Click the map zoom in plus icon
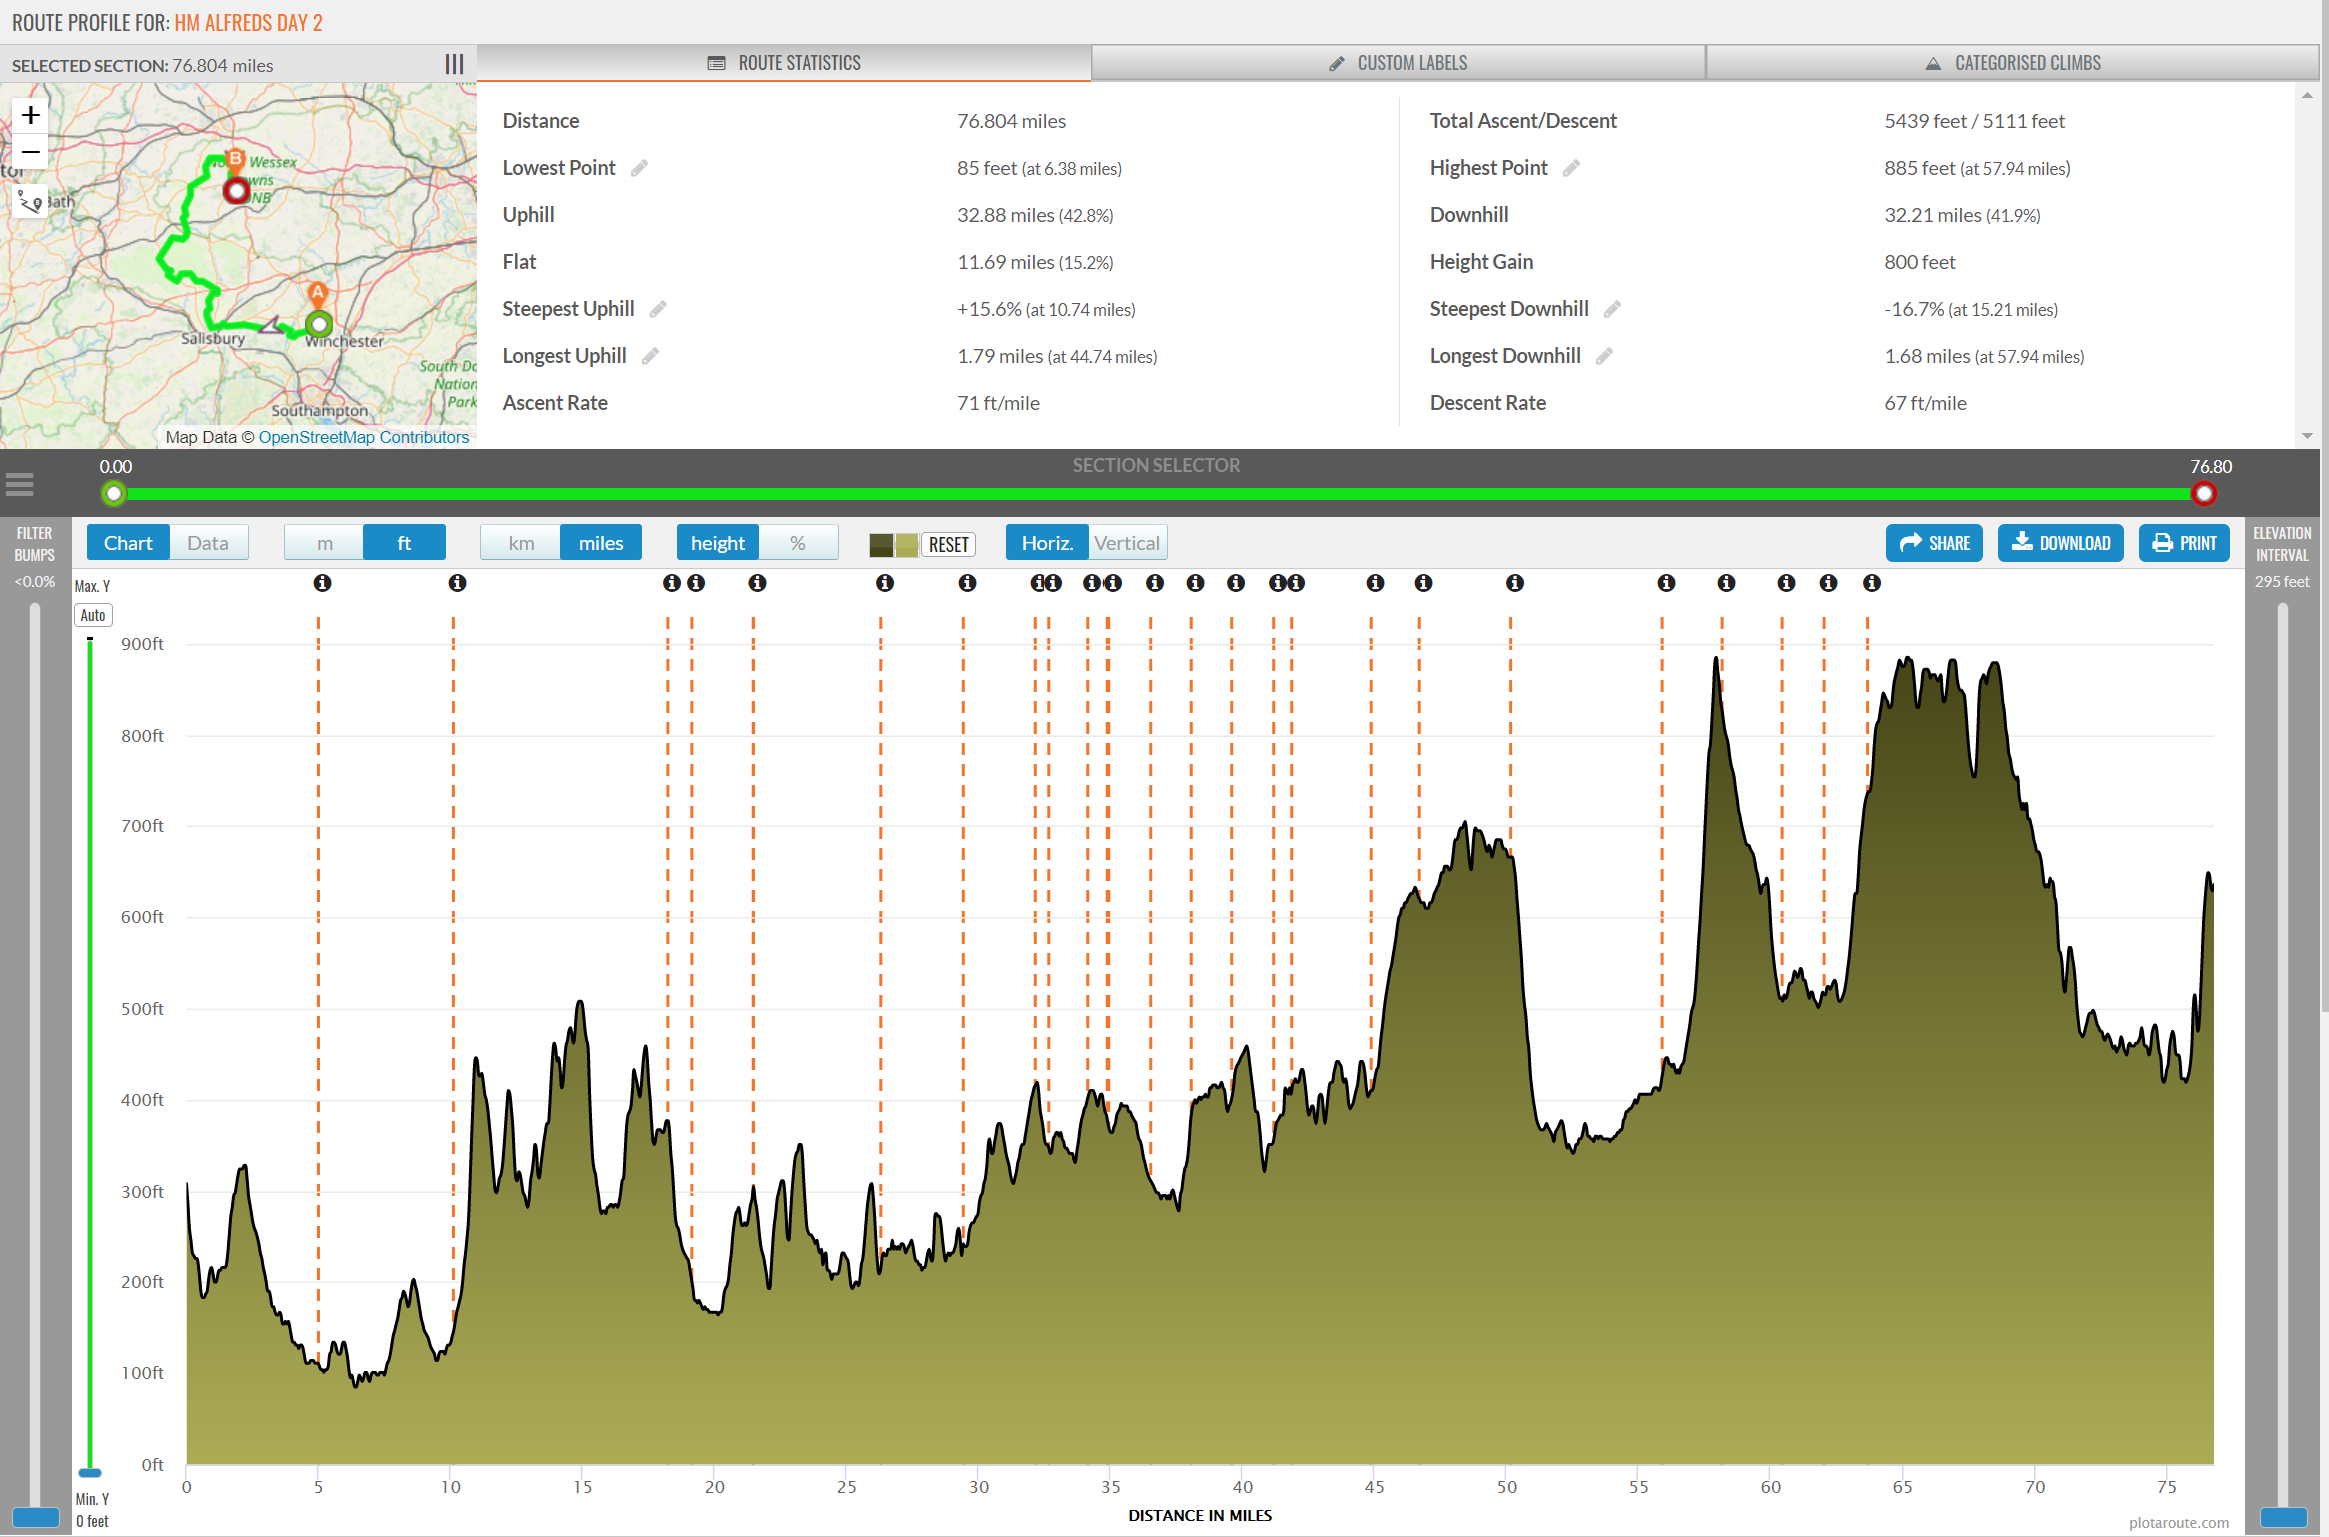2329x1537 pixels. [31, 115]
